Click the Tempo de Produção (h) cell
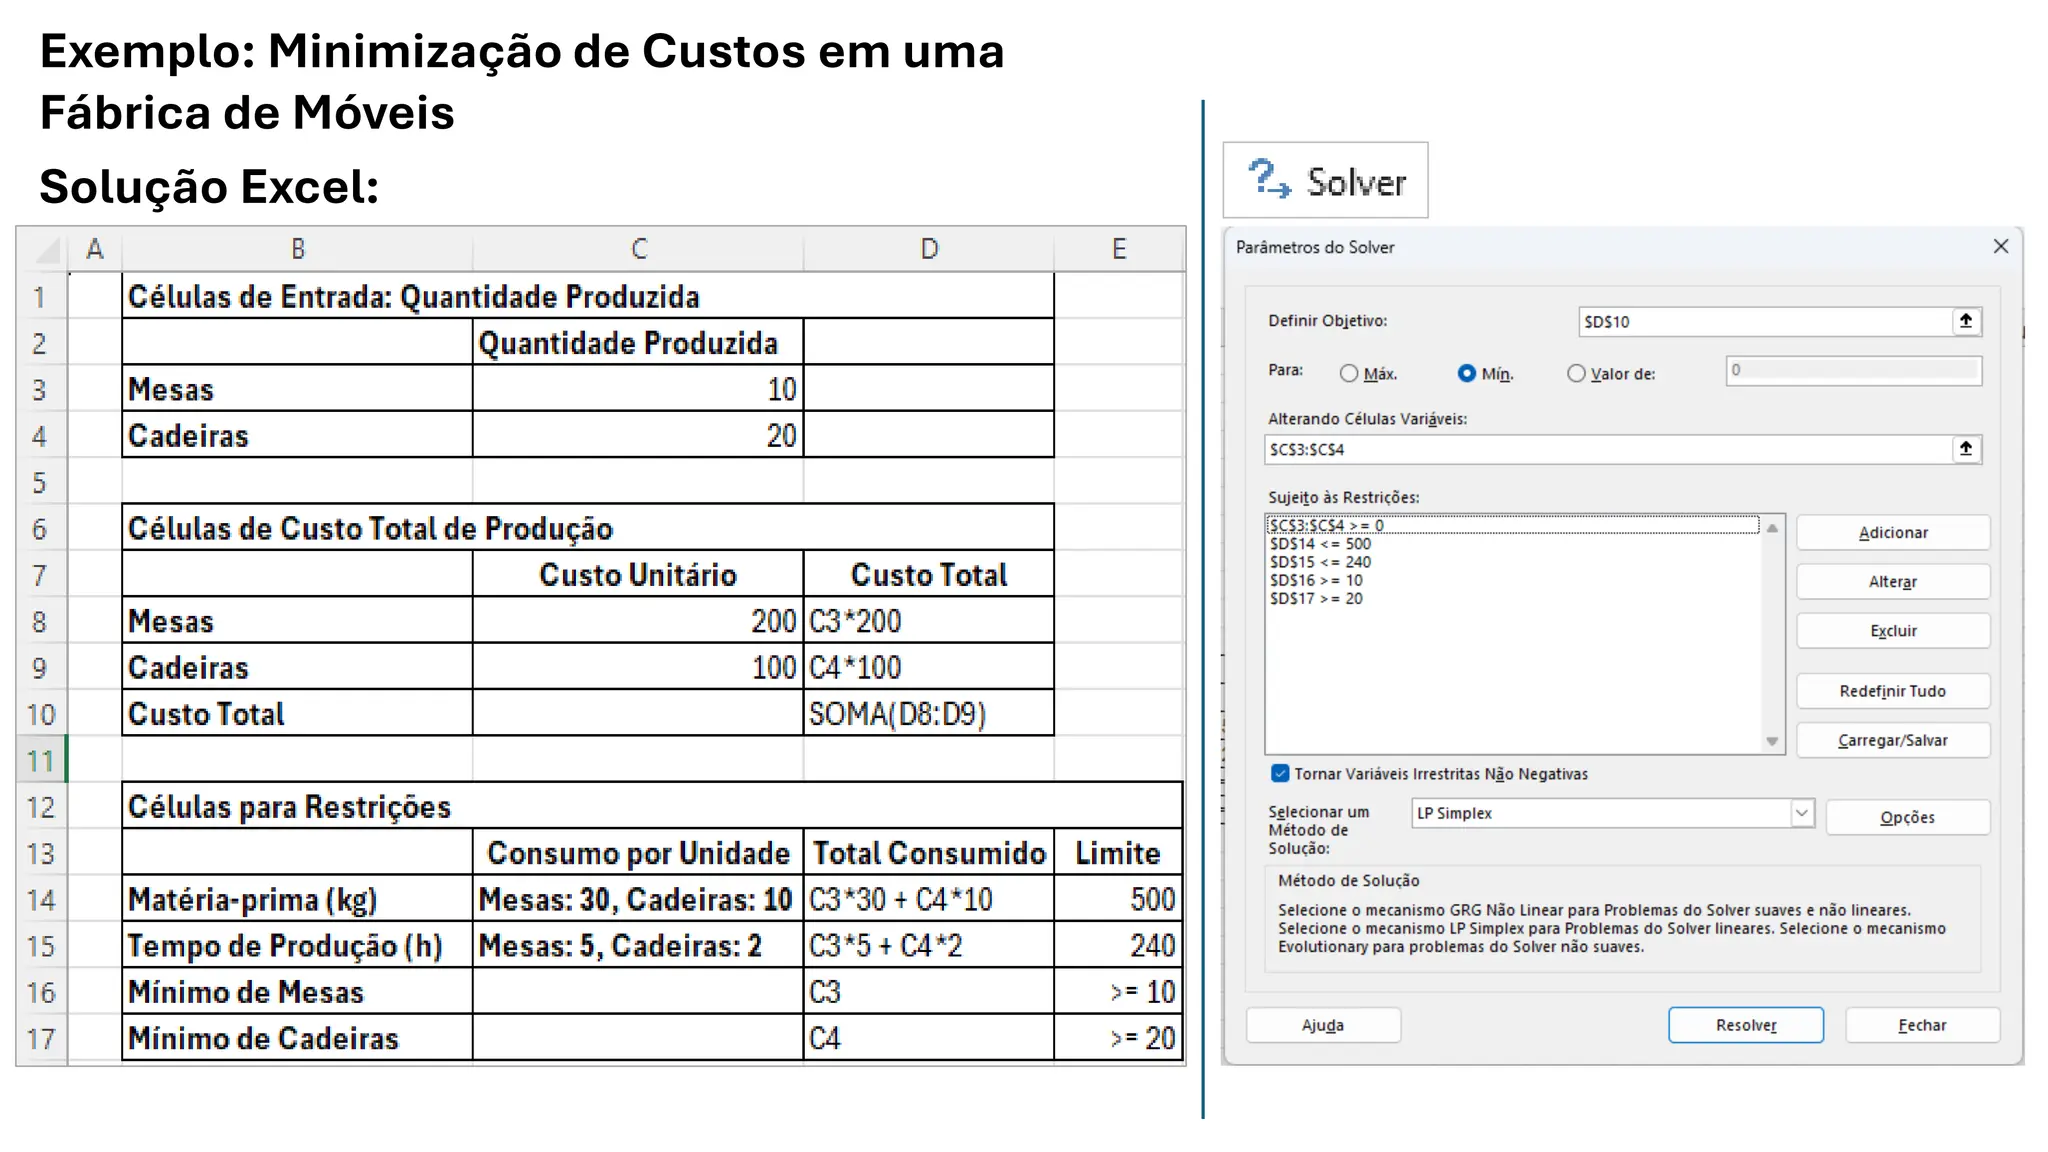 (x=297, y=945)
